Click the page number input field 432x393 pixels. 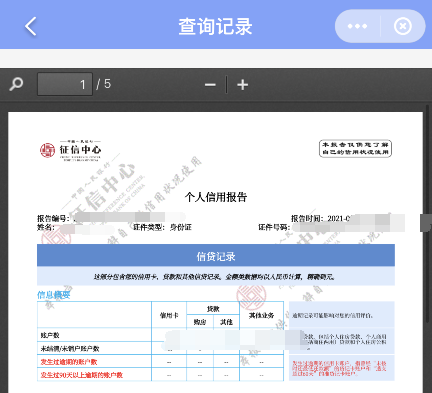pos(65,84)
